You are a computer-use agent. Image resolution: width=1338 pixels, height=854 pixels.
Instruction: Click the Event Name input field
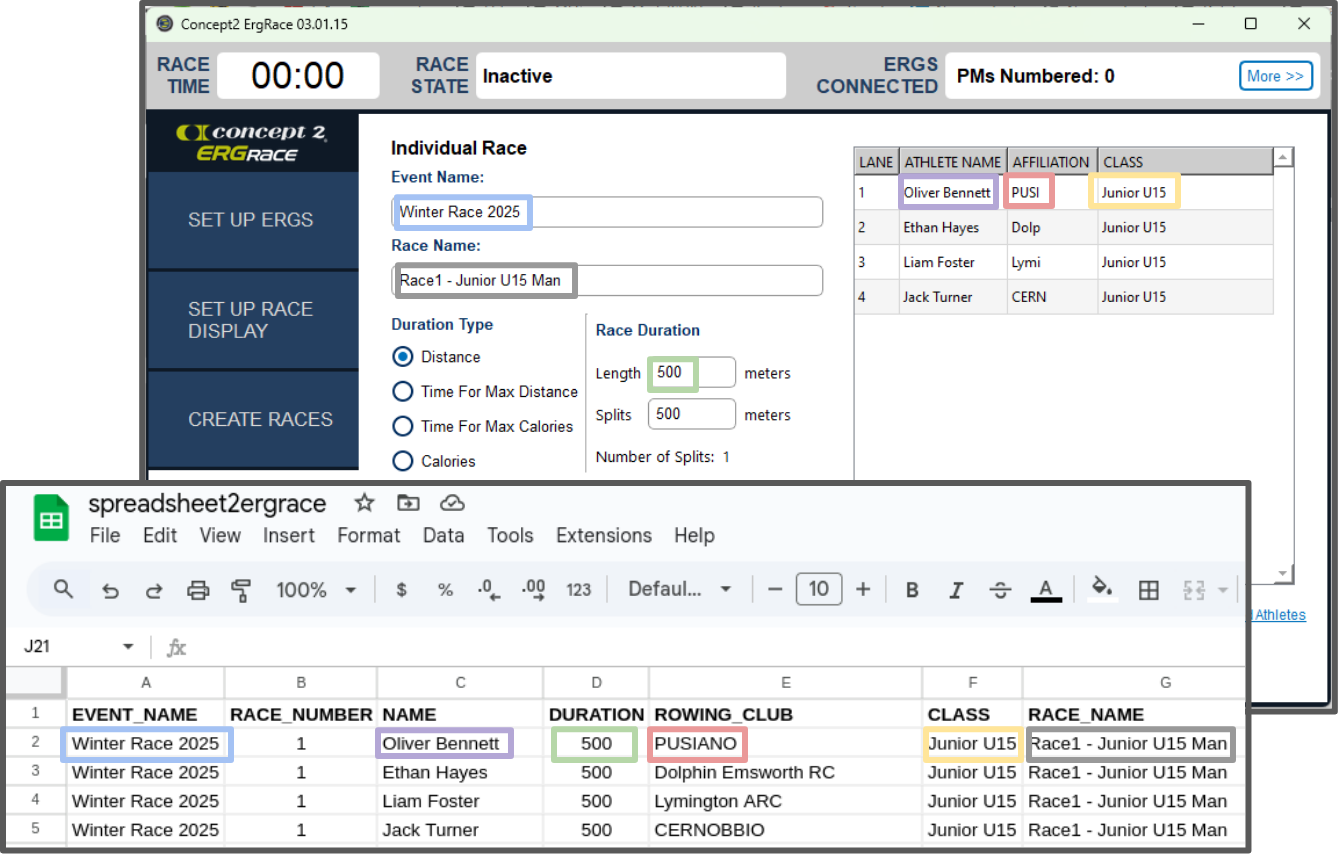tap(607, 212)
